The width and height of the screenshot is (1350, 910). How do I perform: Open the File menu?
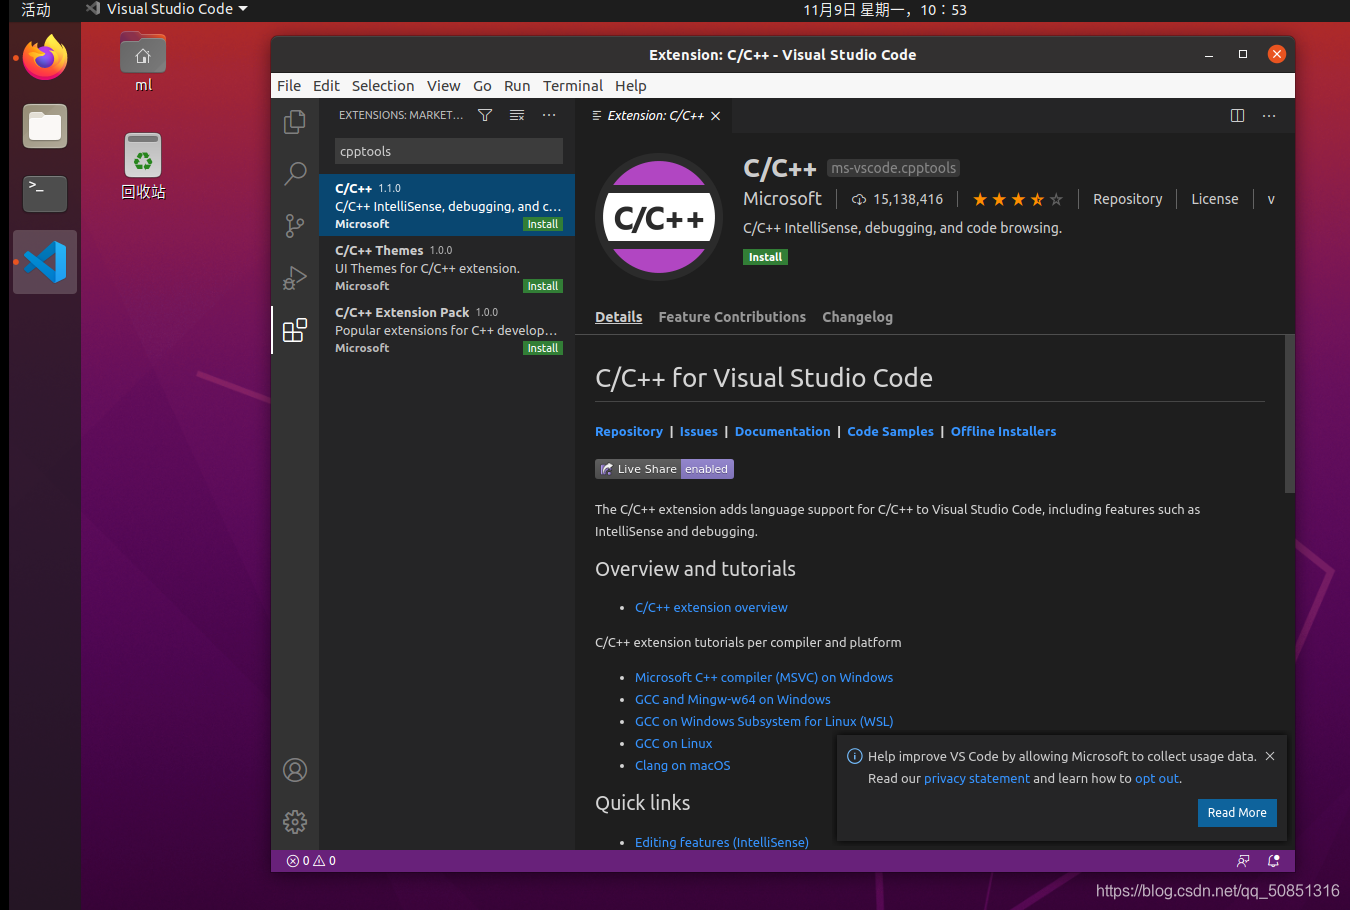pyautogui.click(x=289, y=86)
